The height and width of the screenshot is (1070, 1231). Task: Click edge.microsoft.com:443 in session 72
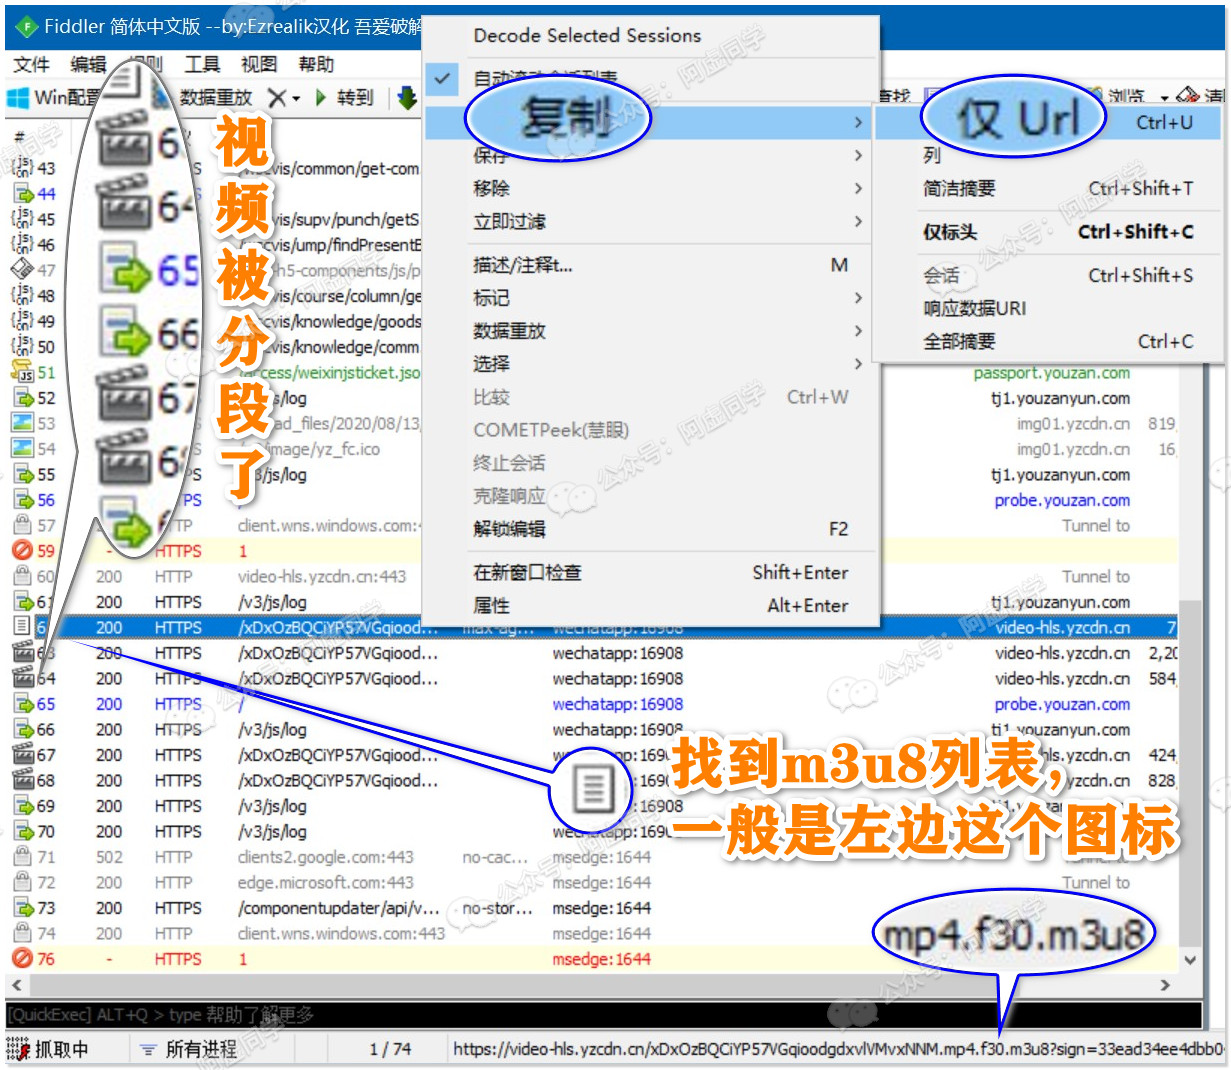tap(325, 882)
